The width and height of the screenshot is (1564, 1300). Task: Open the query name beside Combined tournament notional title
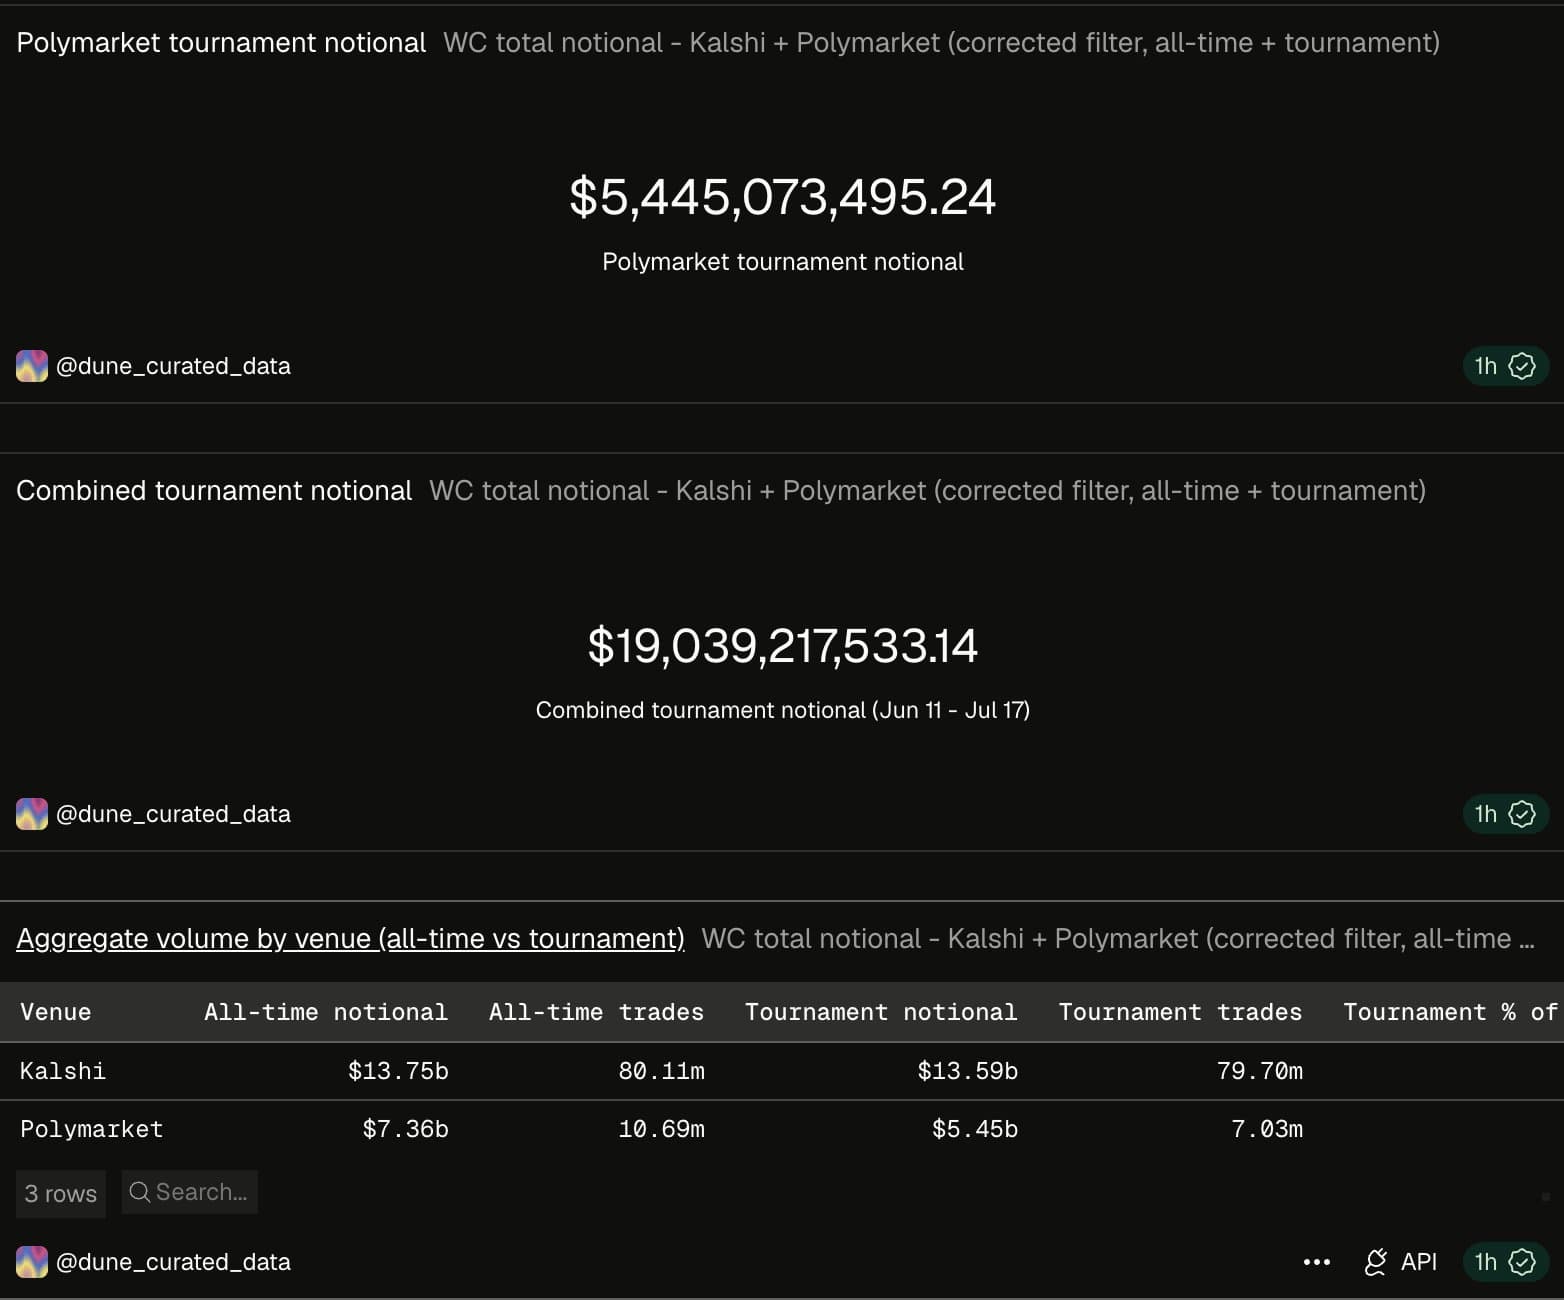[927, 491]
